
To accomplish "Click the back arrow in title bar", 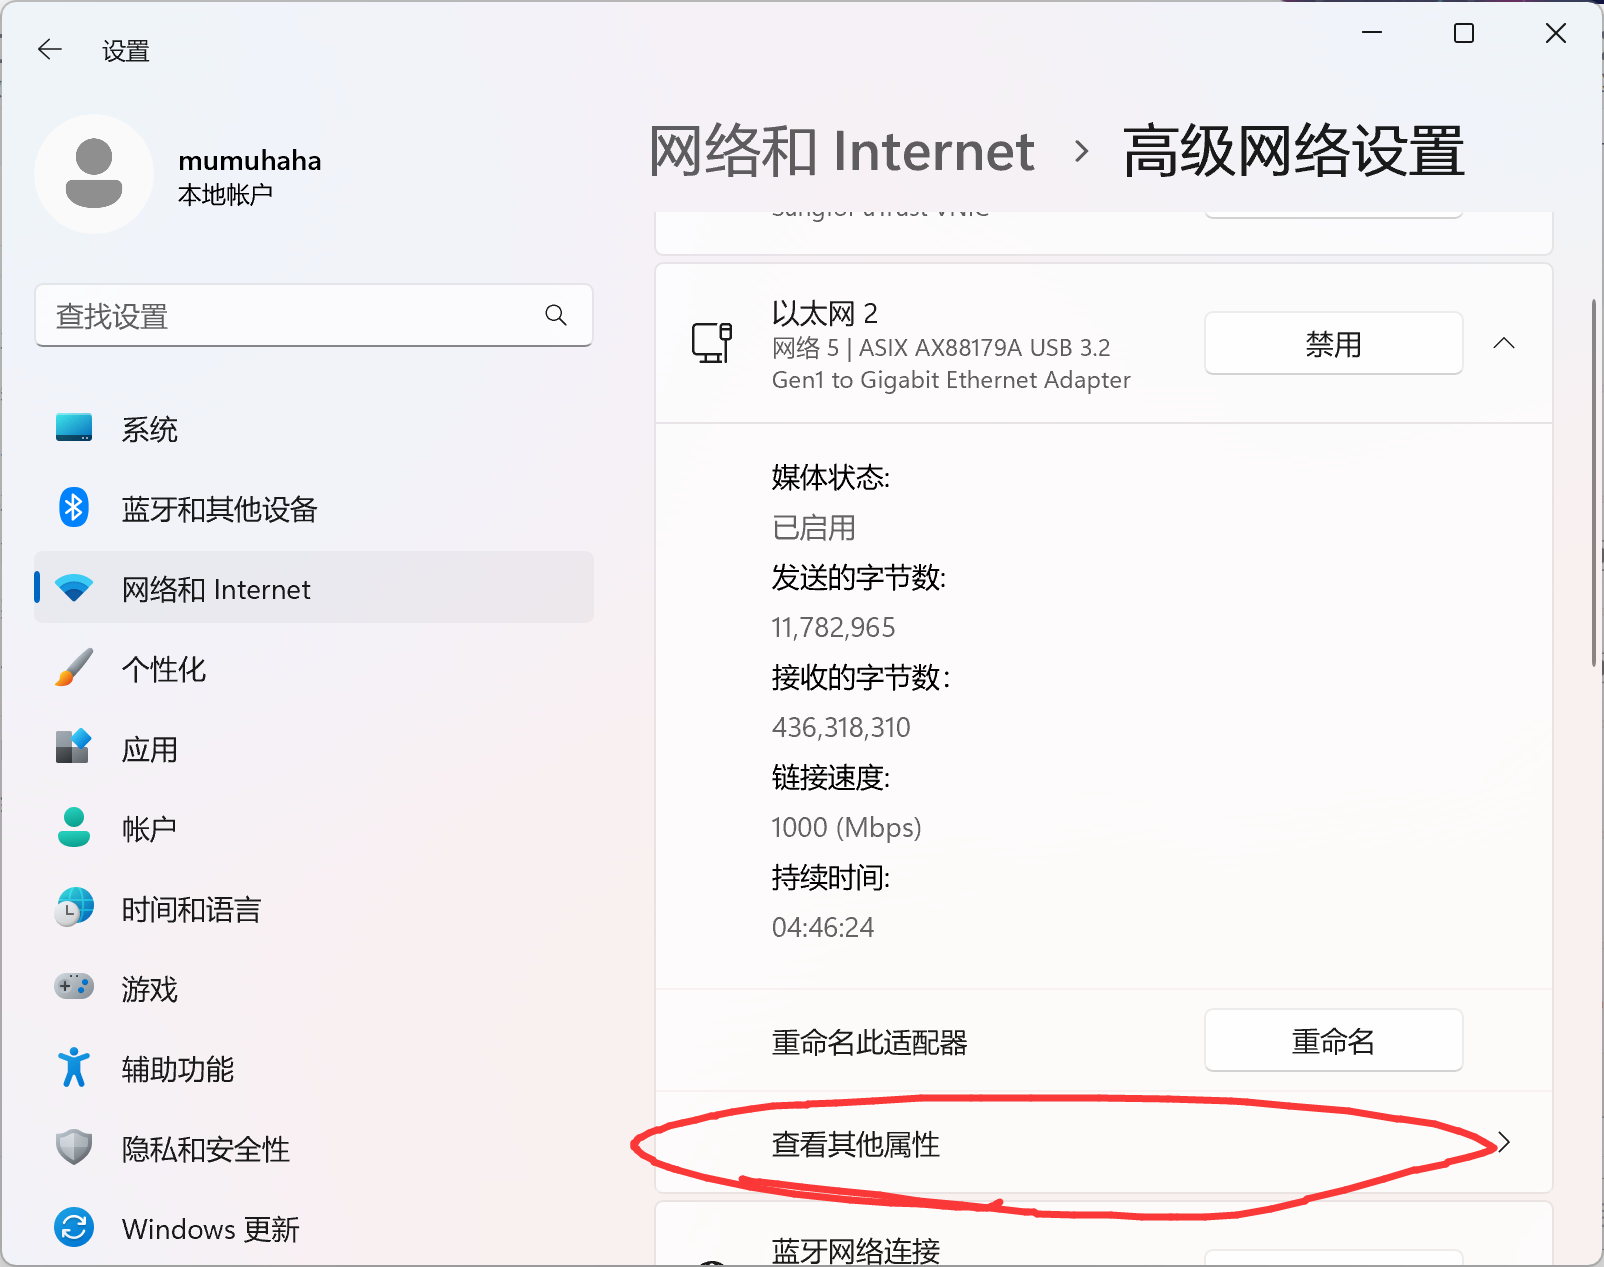I will tap(49, 50).
